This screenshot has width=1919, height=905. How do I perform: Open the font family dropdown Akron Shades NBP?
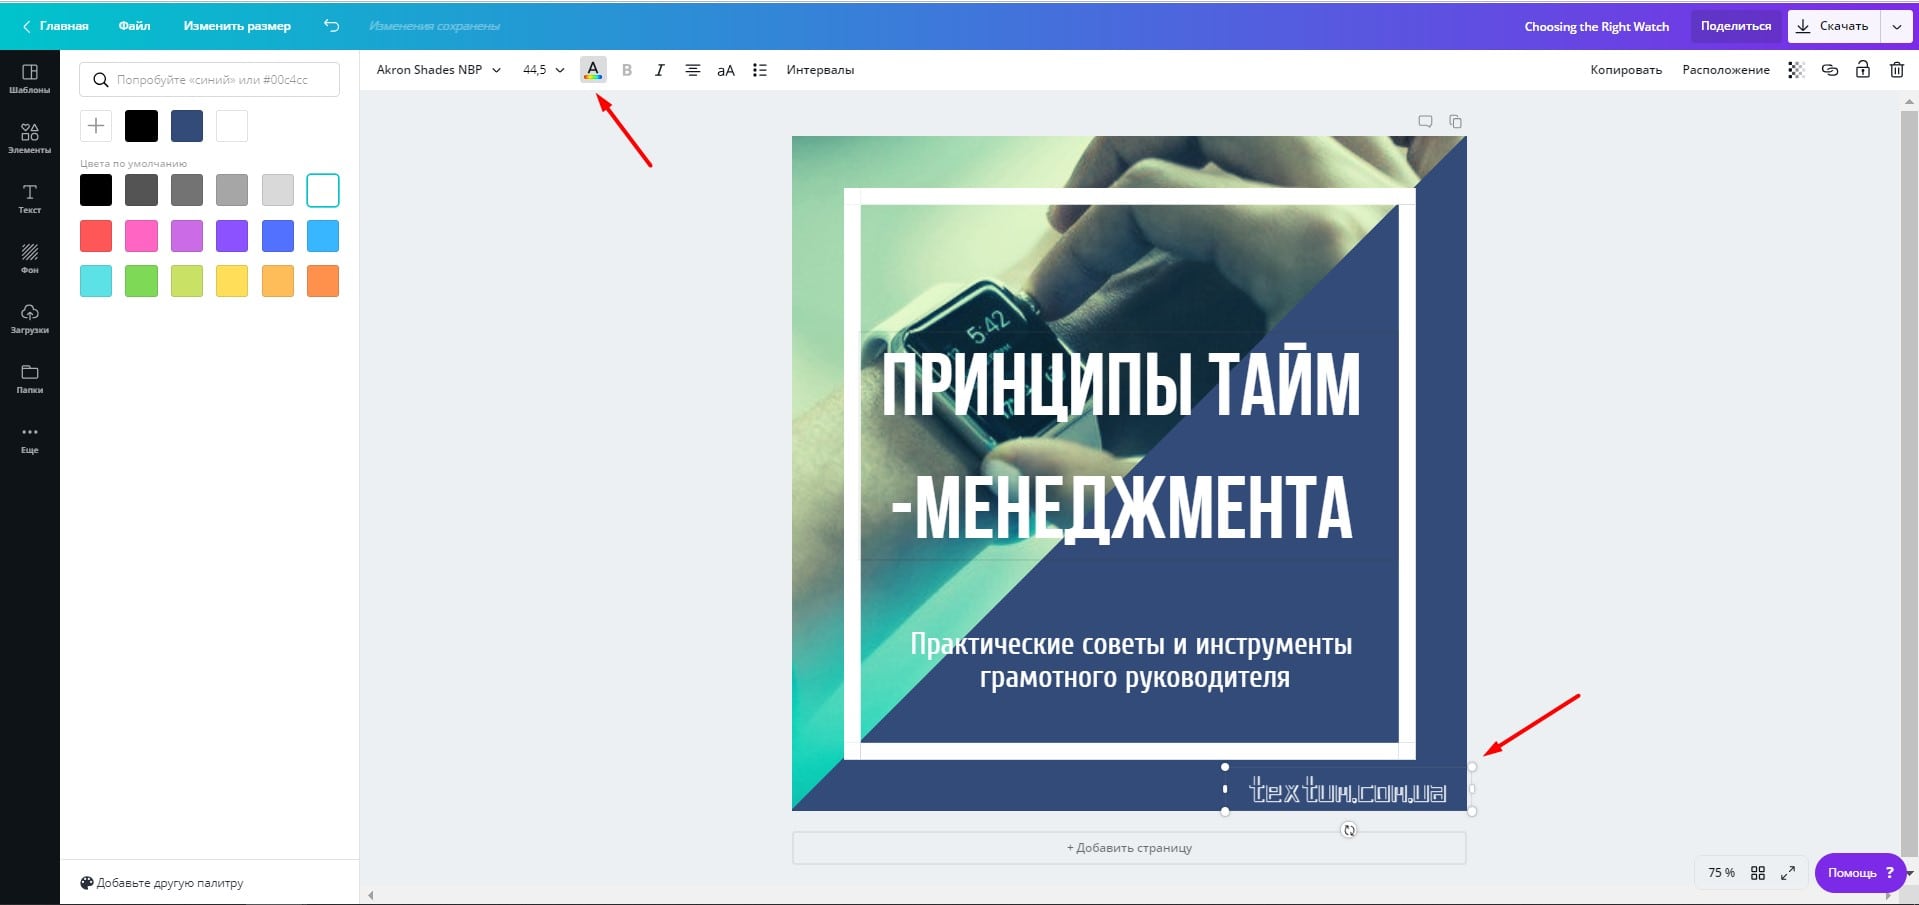point(438,70)
